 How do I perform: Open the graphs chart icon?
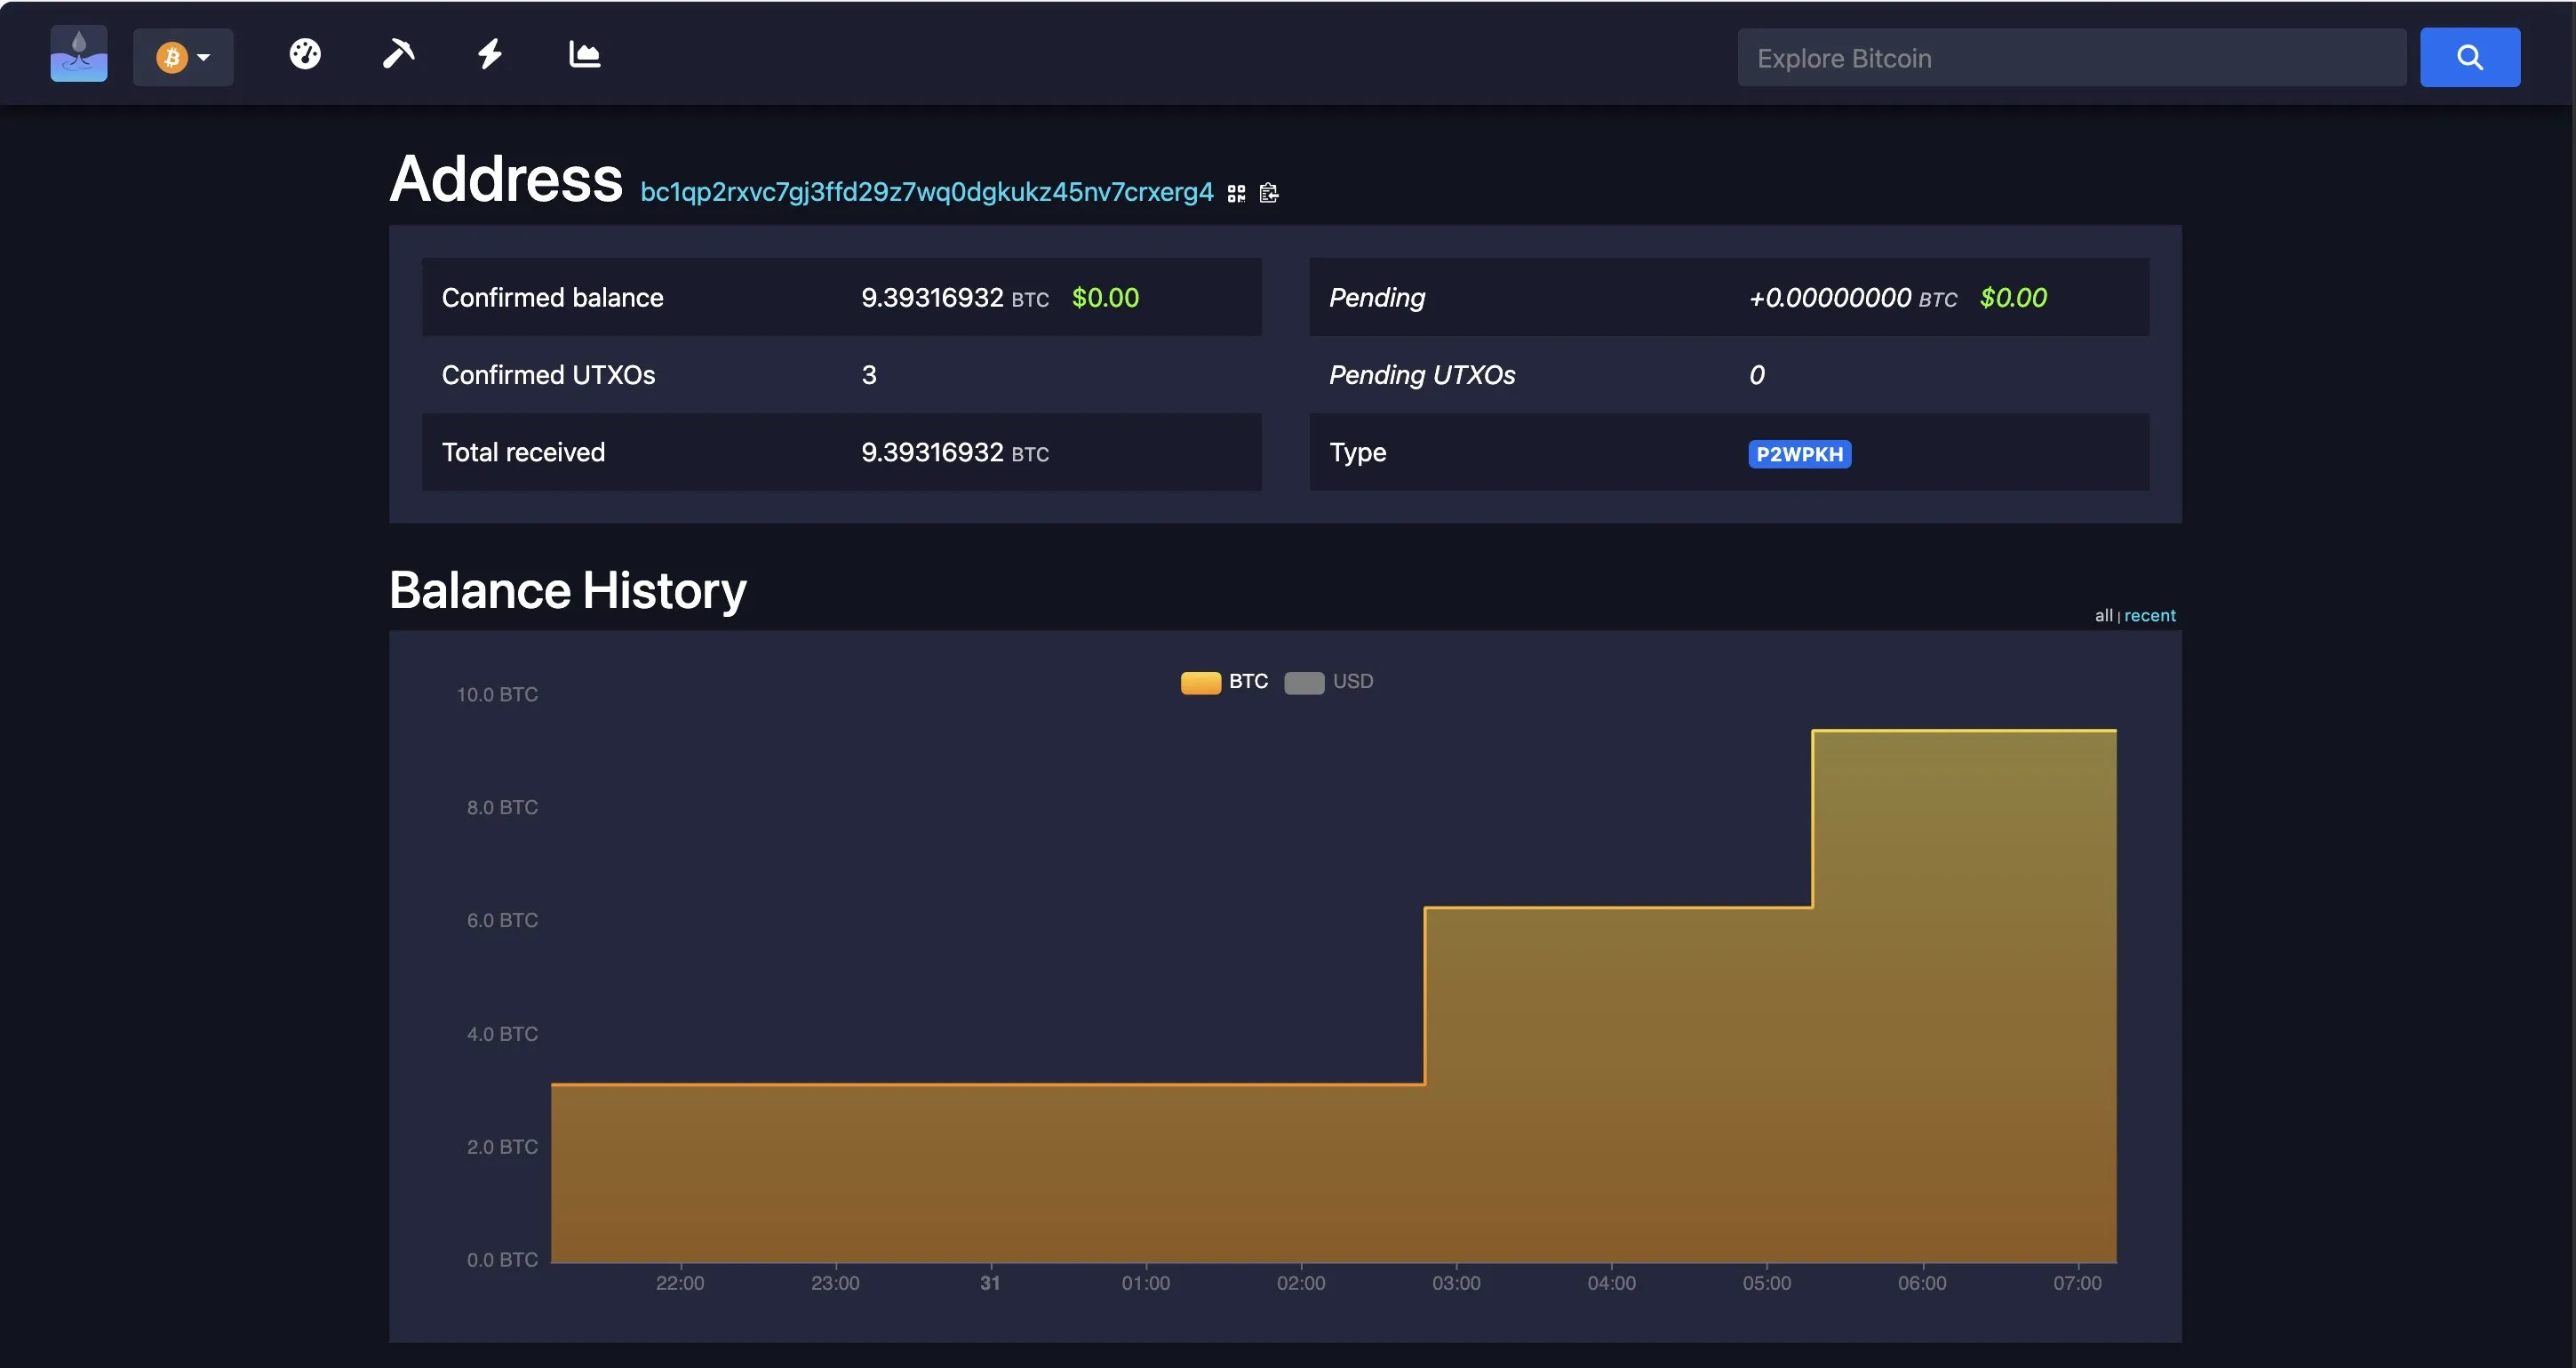click(584, 54)
